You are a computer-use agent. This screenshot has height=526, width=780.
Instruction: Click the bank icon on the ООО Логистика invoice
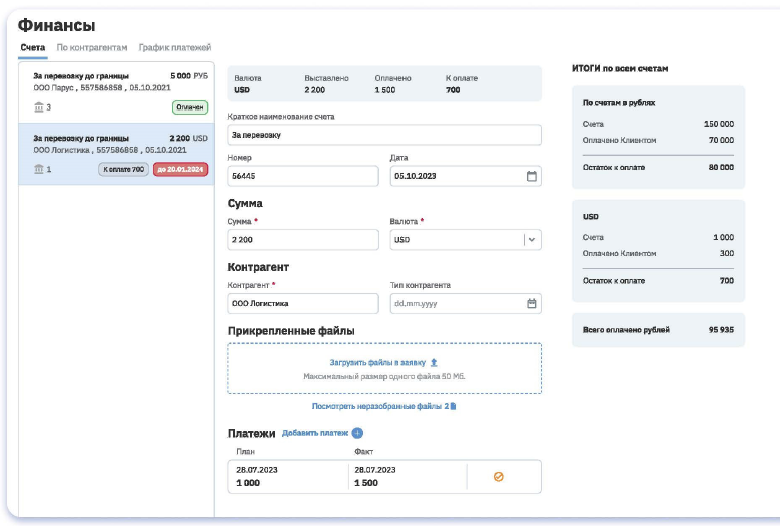click(39, 170)
